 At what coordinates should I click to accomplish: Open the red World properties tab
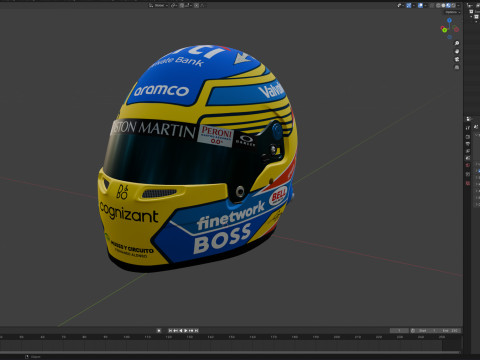468,165
